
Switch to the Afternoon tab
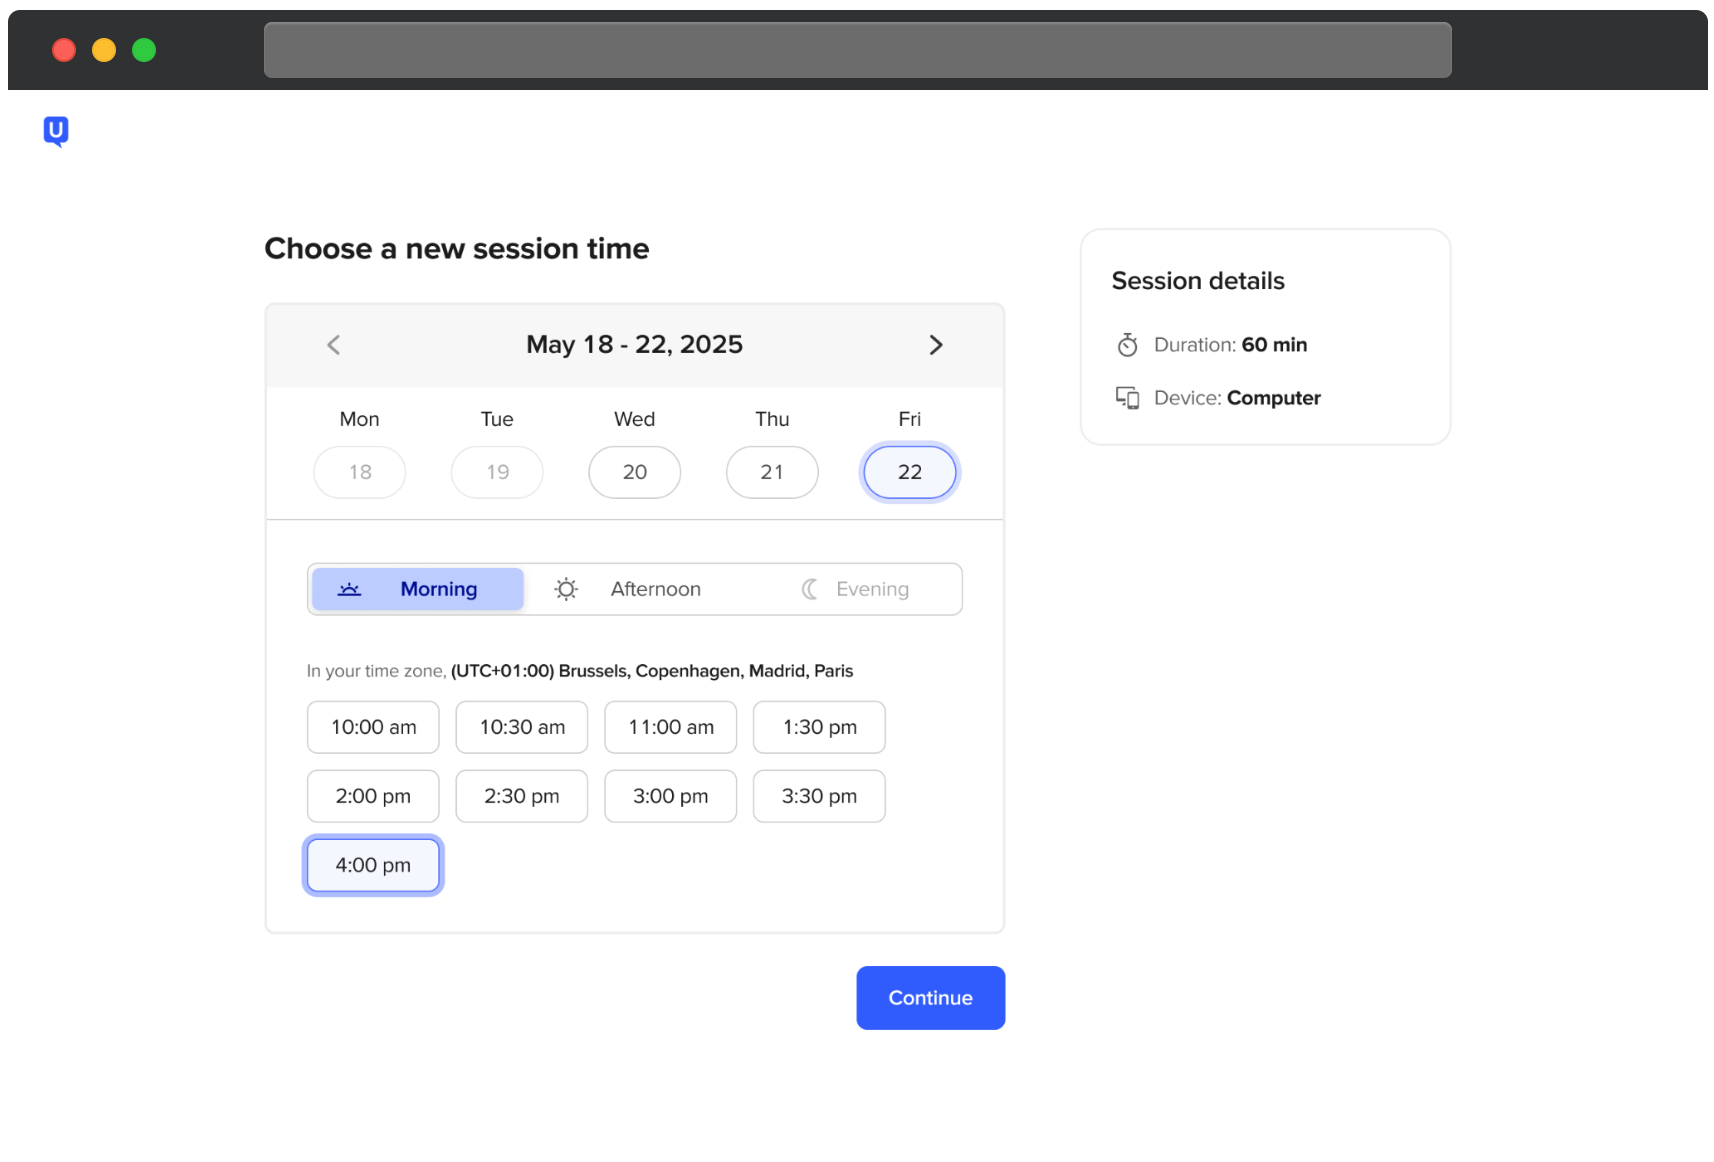pyautogui.click(x=634, y=589)
